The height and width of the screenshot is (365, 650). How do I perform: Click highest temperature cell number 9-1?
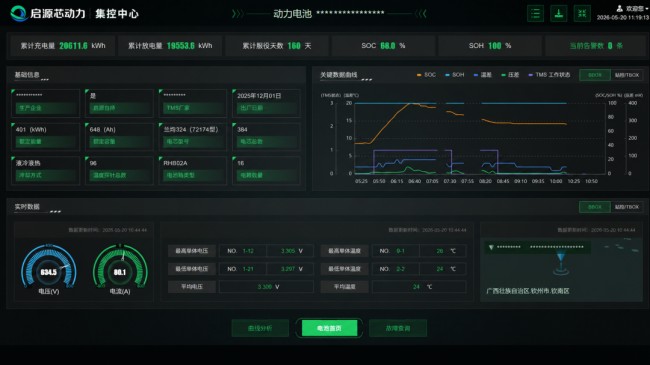(x=400, y=251)
